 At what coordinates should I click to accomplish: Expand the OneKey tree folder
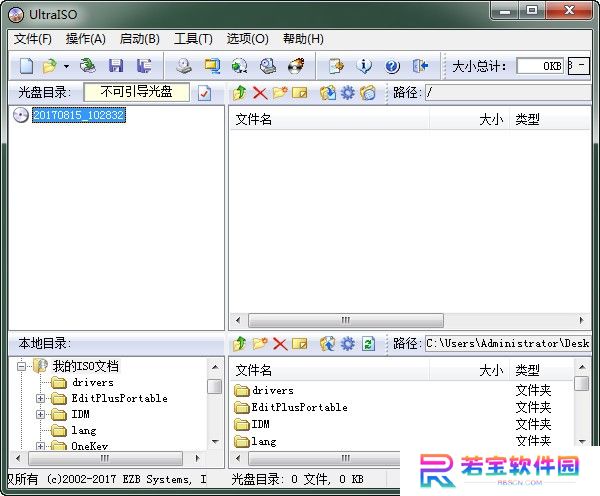click(40, 446)
